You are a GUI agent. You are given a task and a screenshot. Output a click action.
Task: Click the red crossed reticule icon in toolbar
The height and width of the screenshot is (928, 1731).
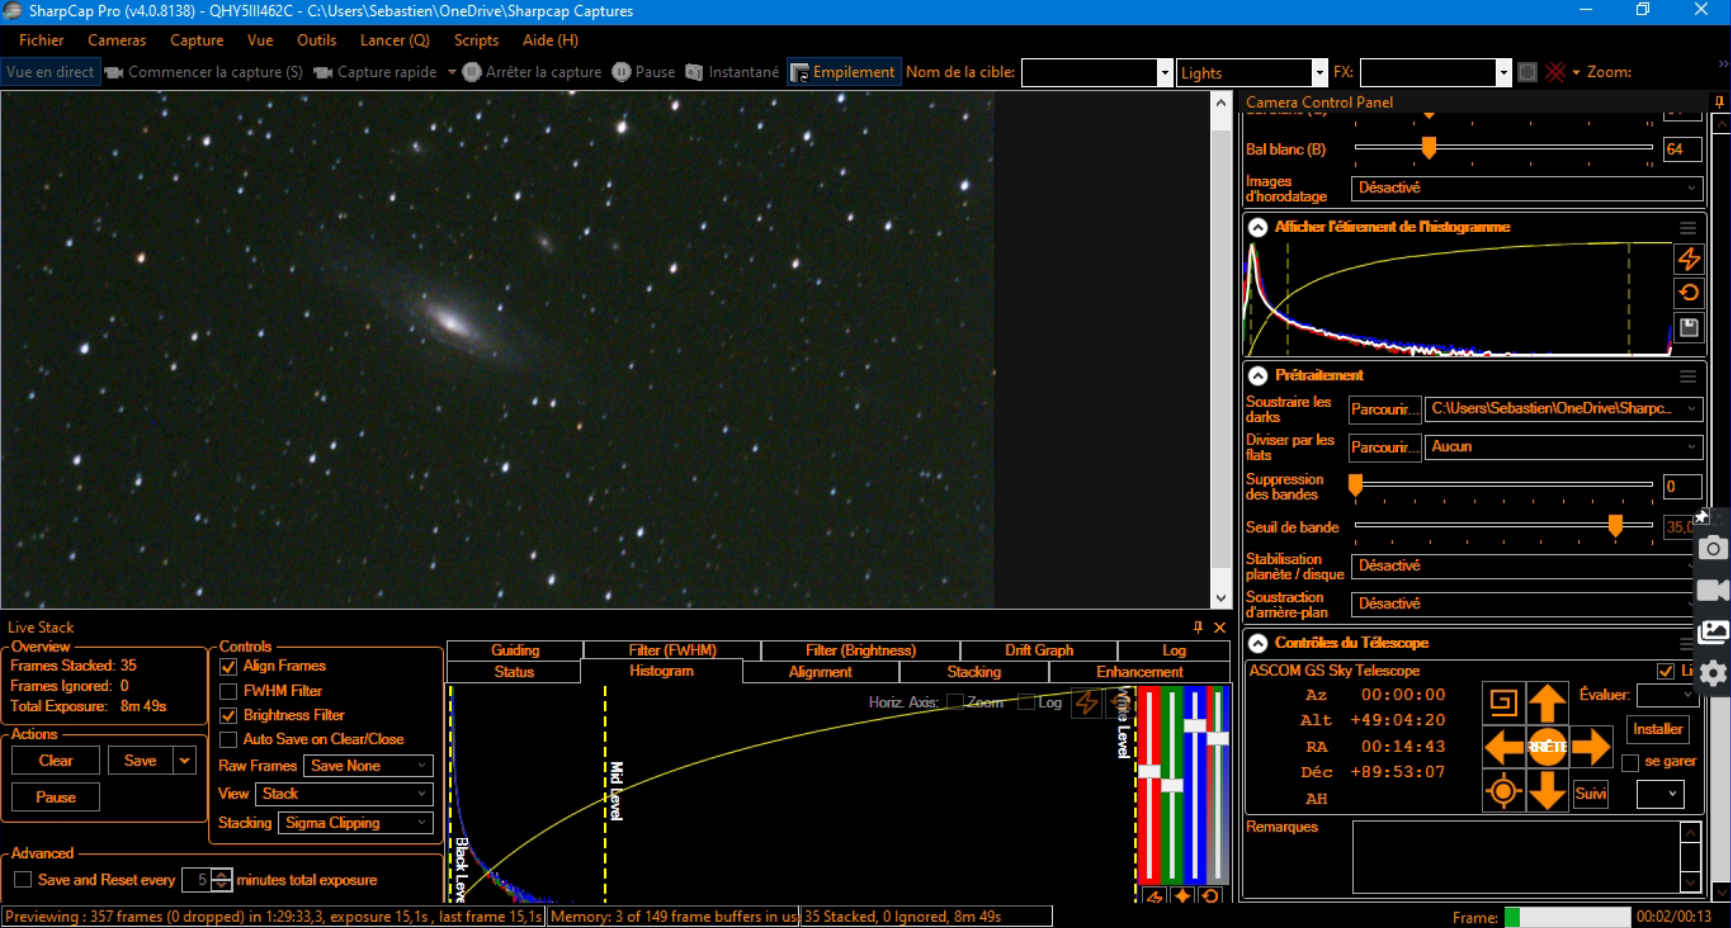point(1555,72)
